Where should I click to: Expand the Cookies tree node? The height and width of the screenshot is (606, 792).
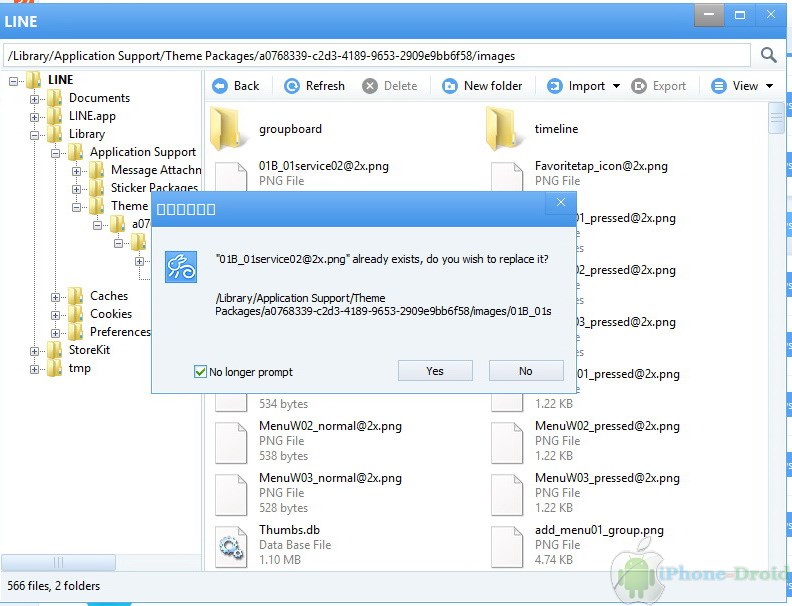point(56,315)
